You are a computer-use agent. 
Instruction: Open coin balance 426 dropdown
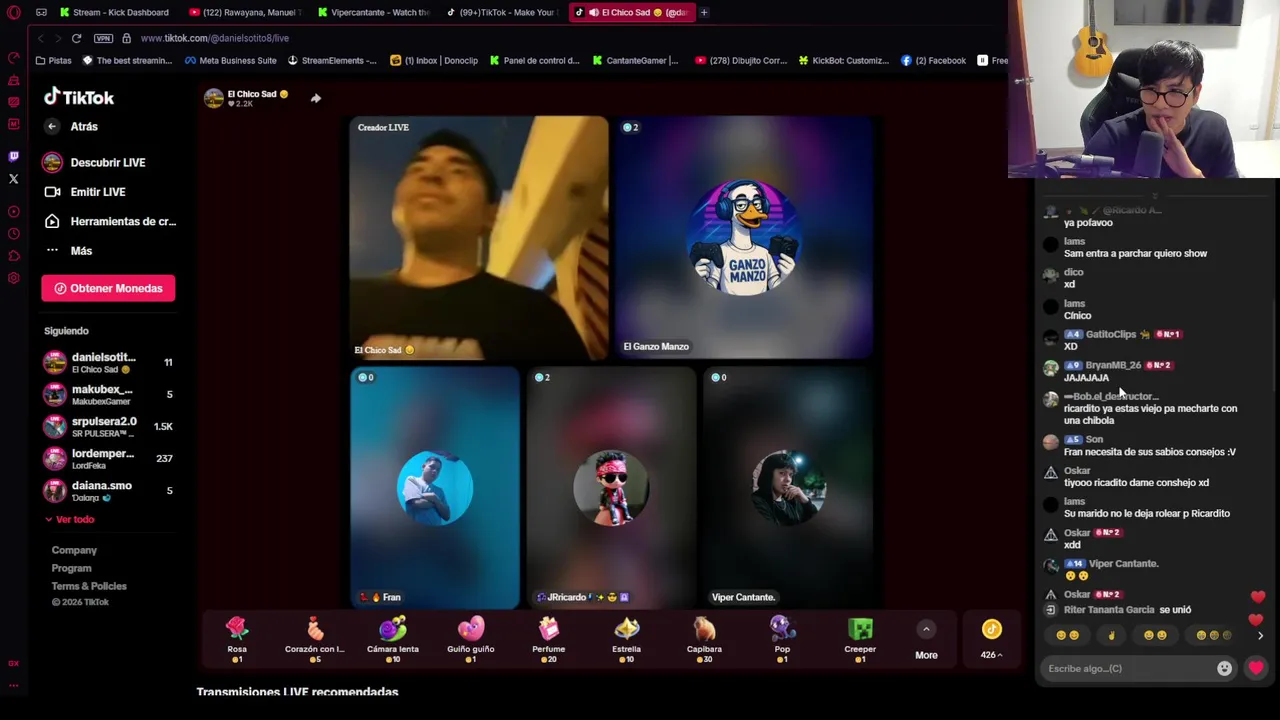[x=991, y=640]
